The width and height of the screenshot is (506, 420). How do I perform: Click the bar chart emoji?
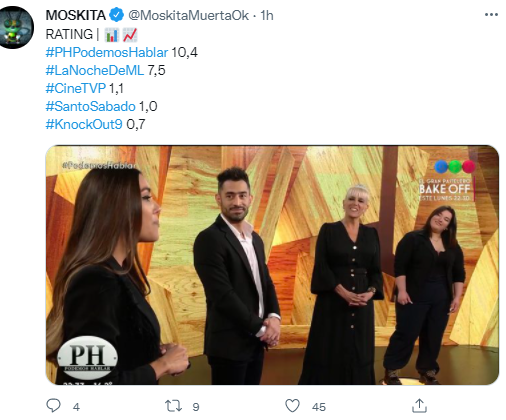(x=112, y=35)
